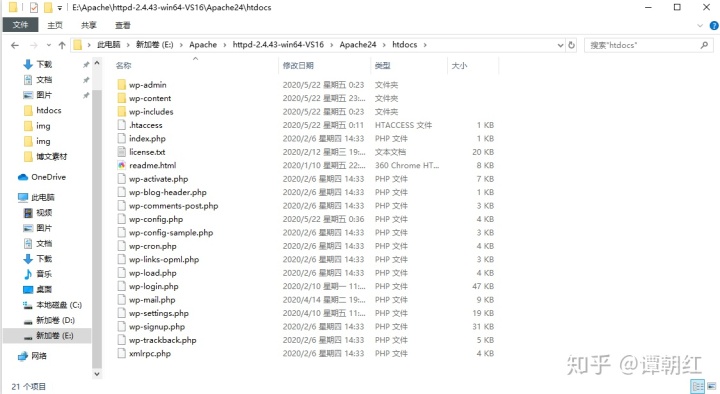The height and width of the screenshot is (394, 720).
Task: Select the wp-trackback.php file name
Action: pyautogui.click(x=163, y=340)
